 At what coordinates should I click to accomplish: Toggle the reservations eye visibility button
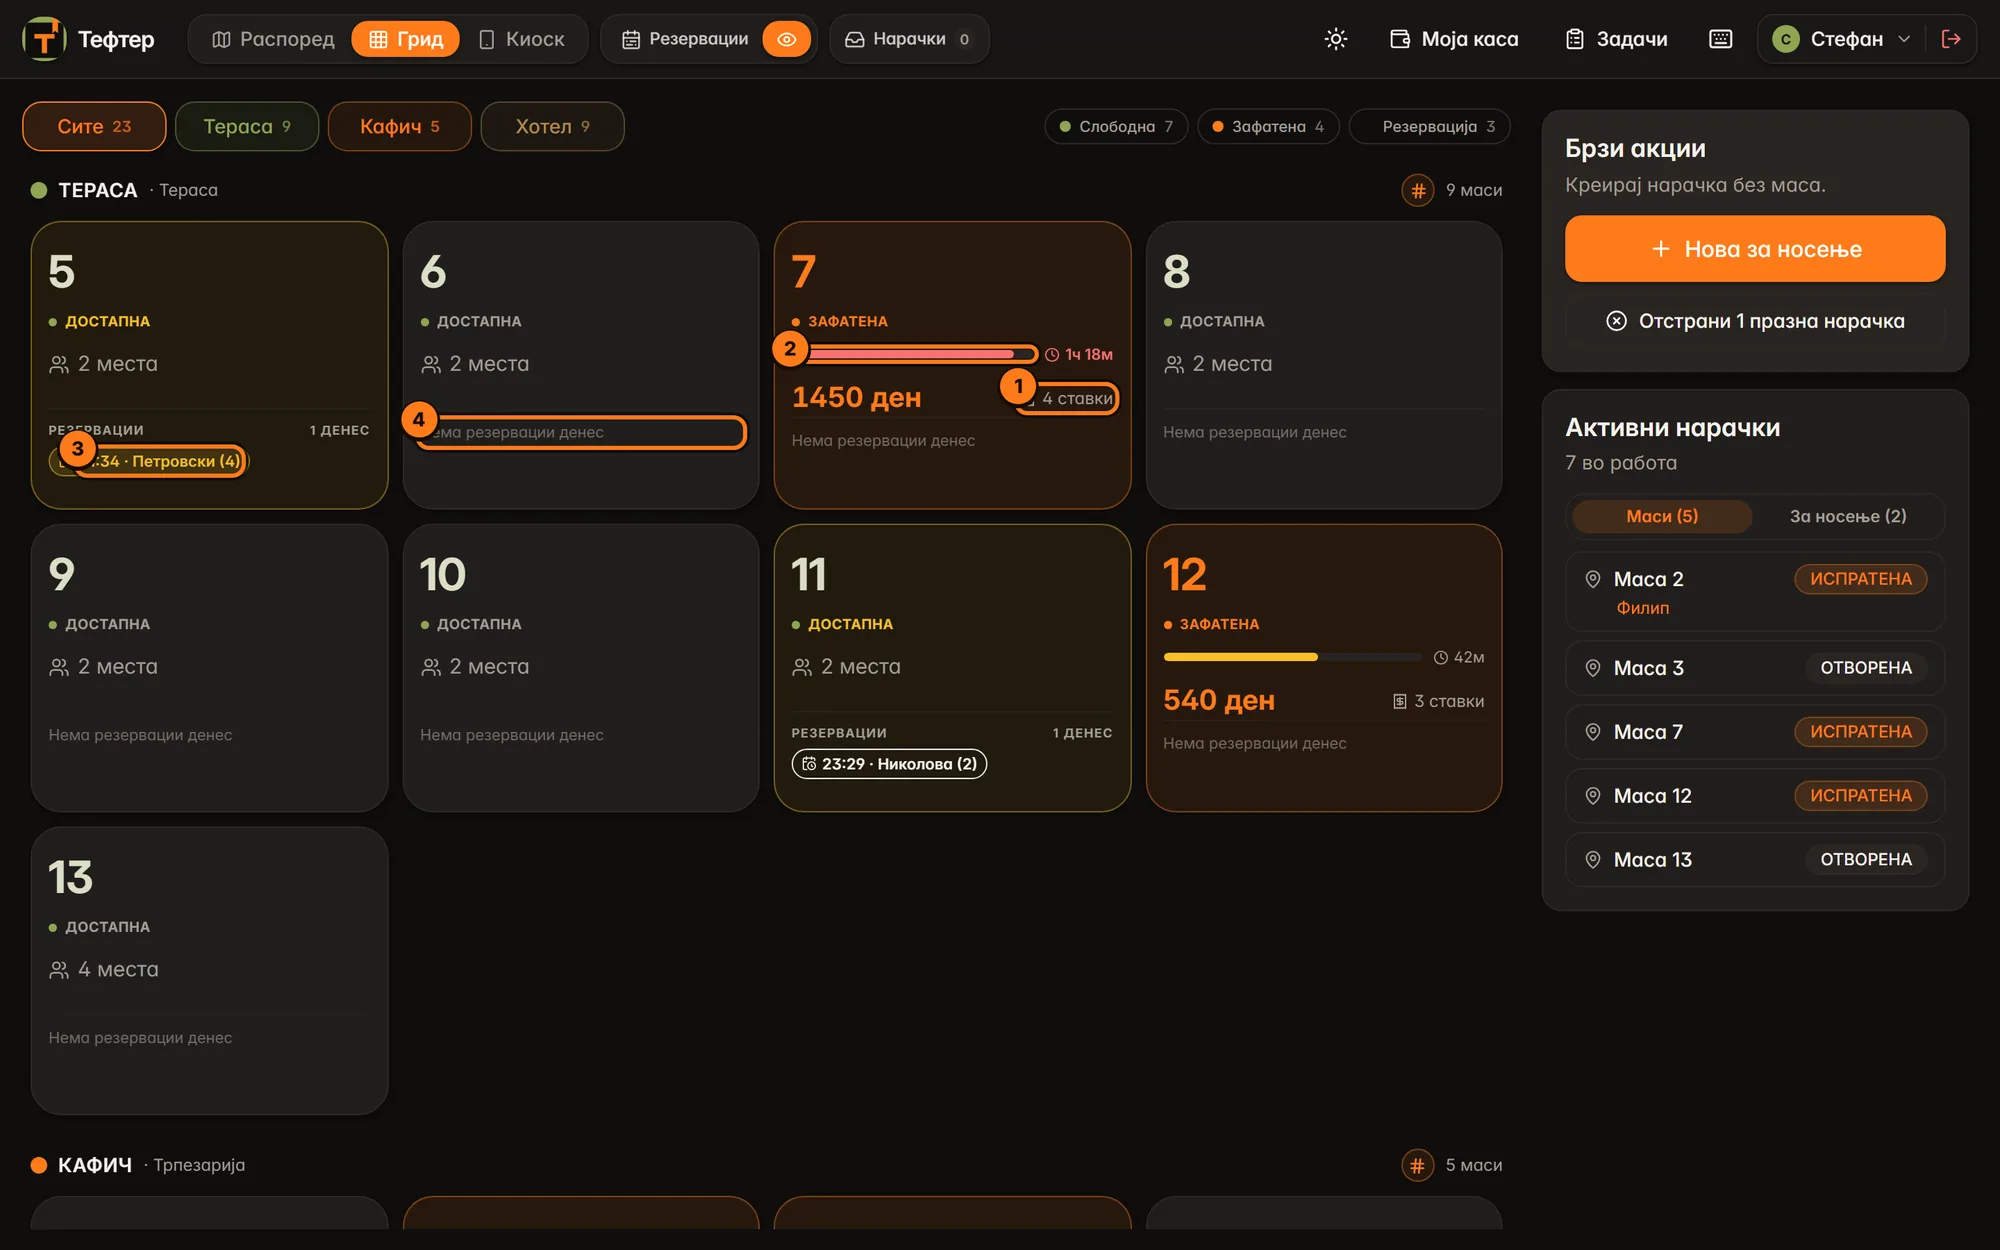pyautogui.click(x=787, y=39)
